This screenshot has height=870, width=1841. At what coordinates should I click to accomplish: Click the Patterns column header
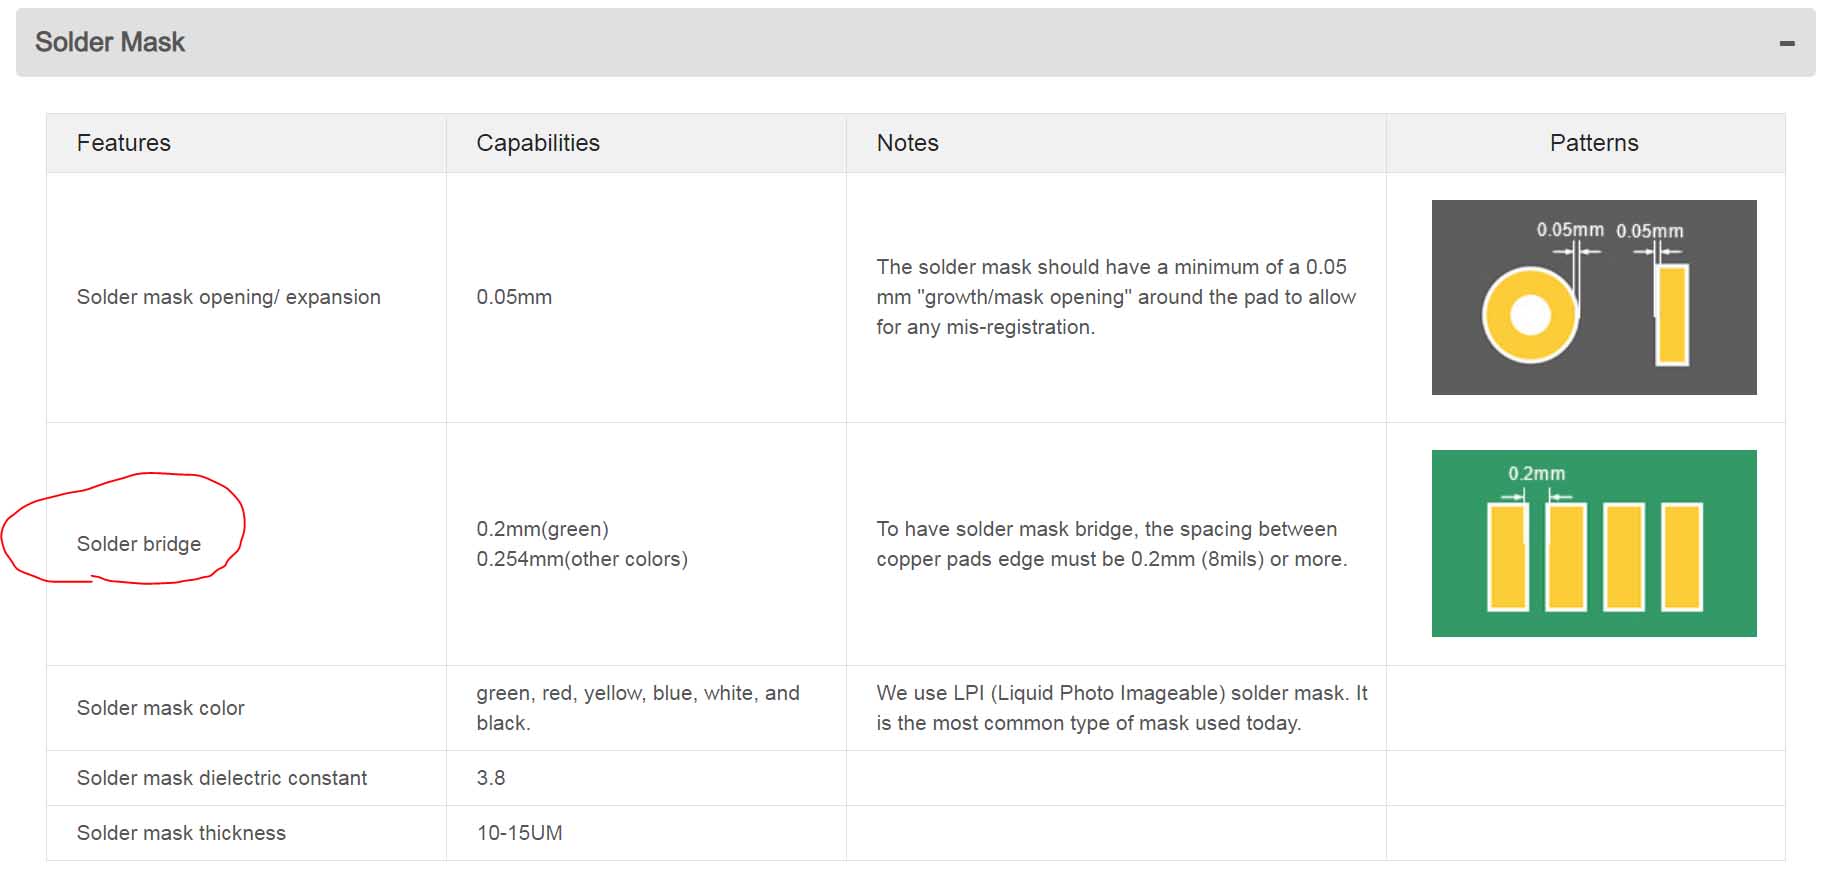(x=1593, y=143)
